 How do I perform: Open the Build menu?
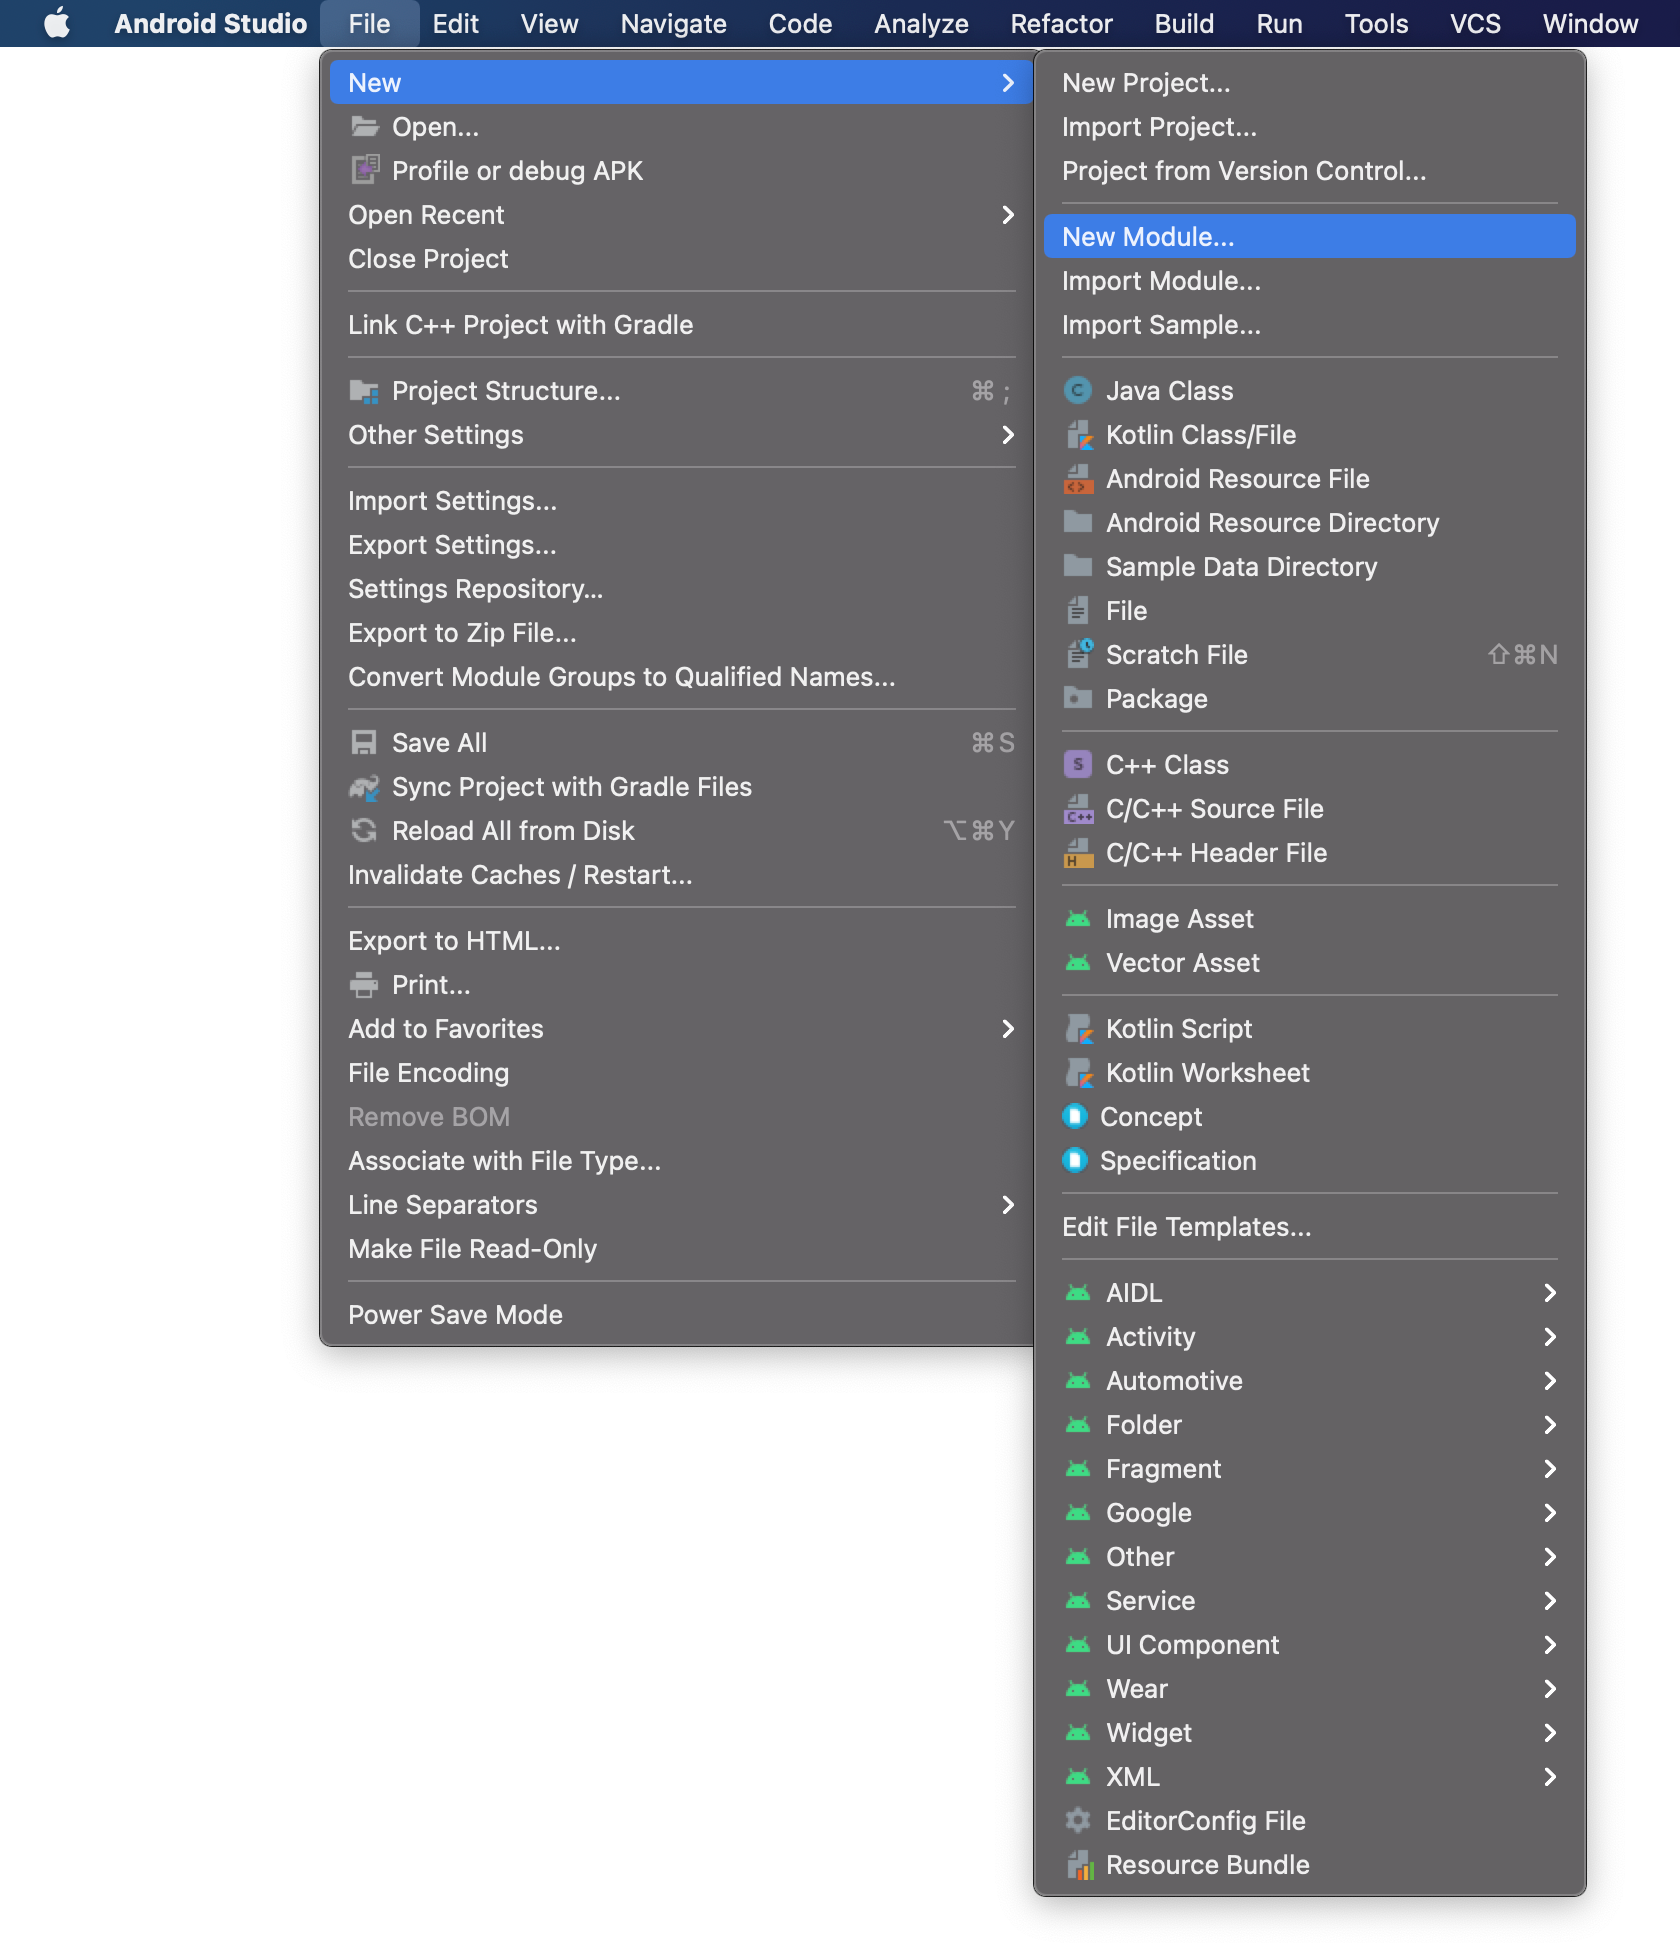(1184, 23)
